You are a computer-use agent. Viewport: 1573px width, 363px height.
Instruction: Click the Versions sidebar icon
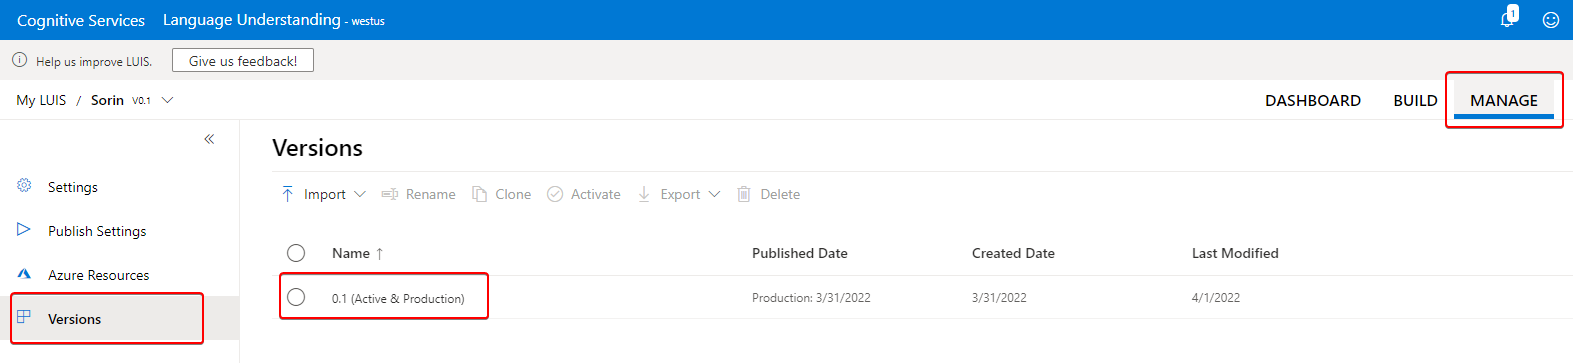click(24, 318)
